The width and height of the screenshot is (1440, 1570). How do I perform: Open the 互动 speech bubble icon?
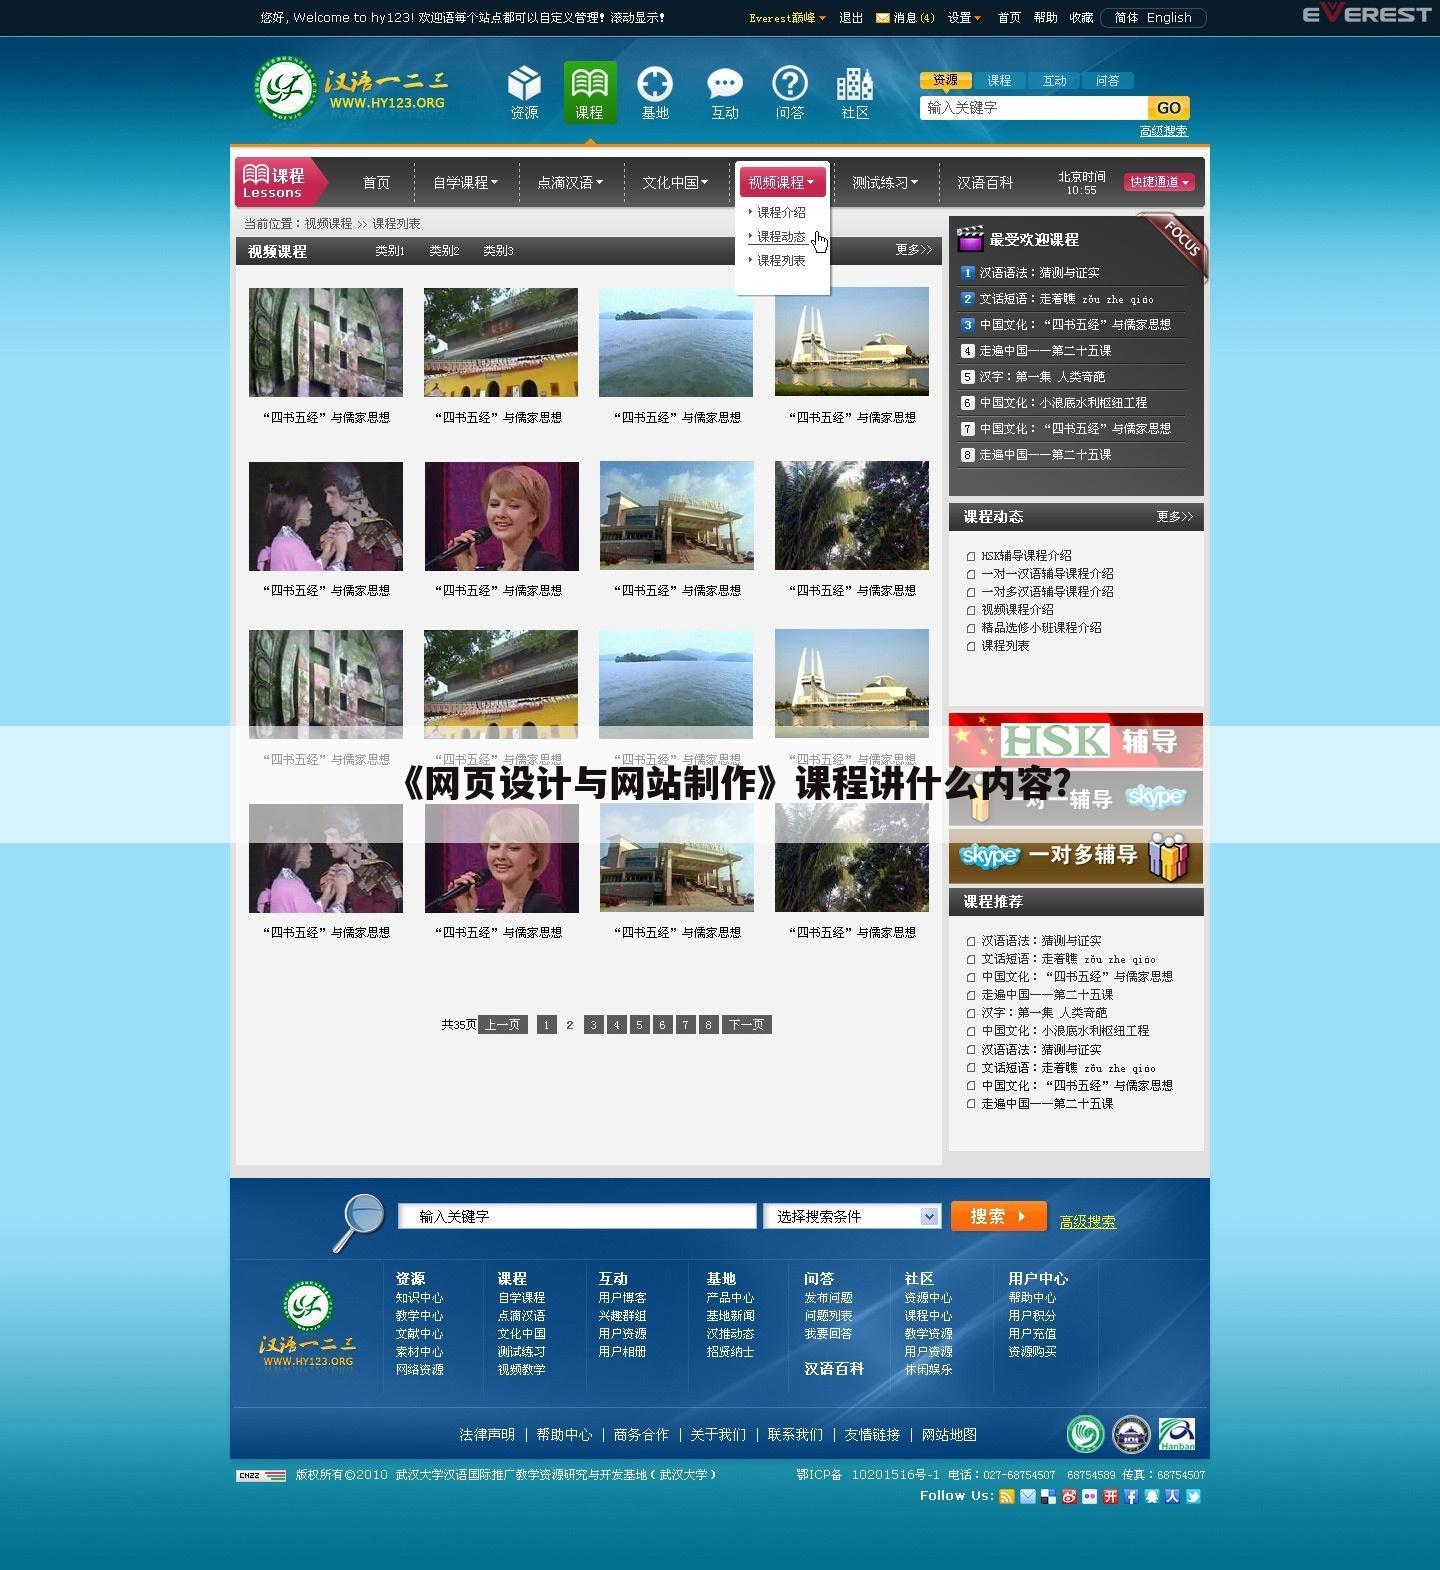[724, 86]
